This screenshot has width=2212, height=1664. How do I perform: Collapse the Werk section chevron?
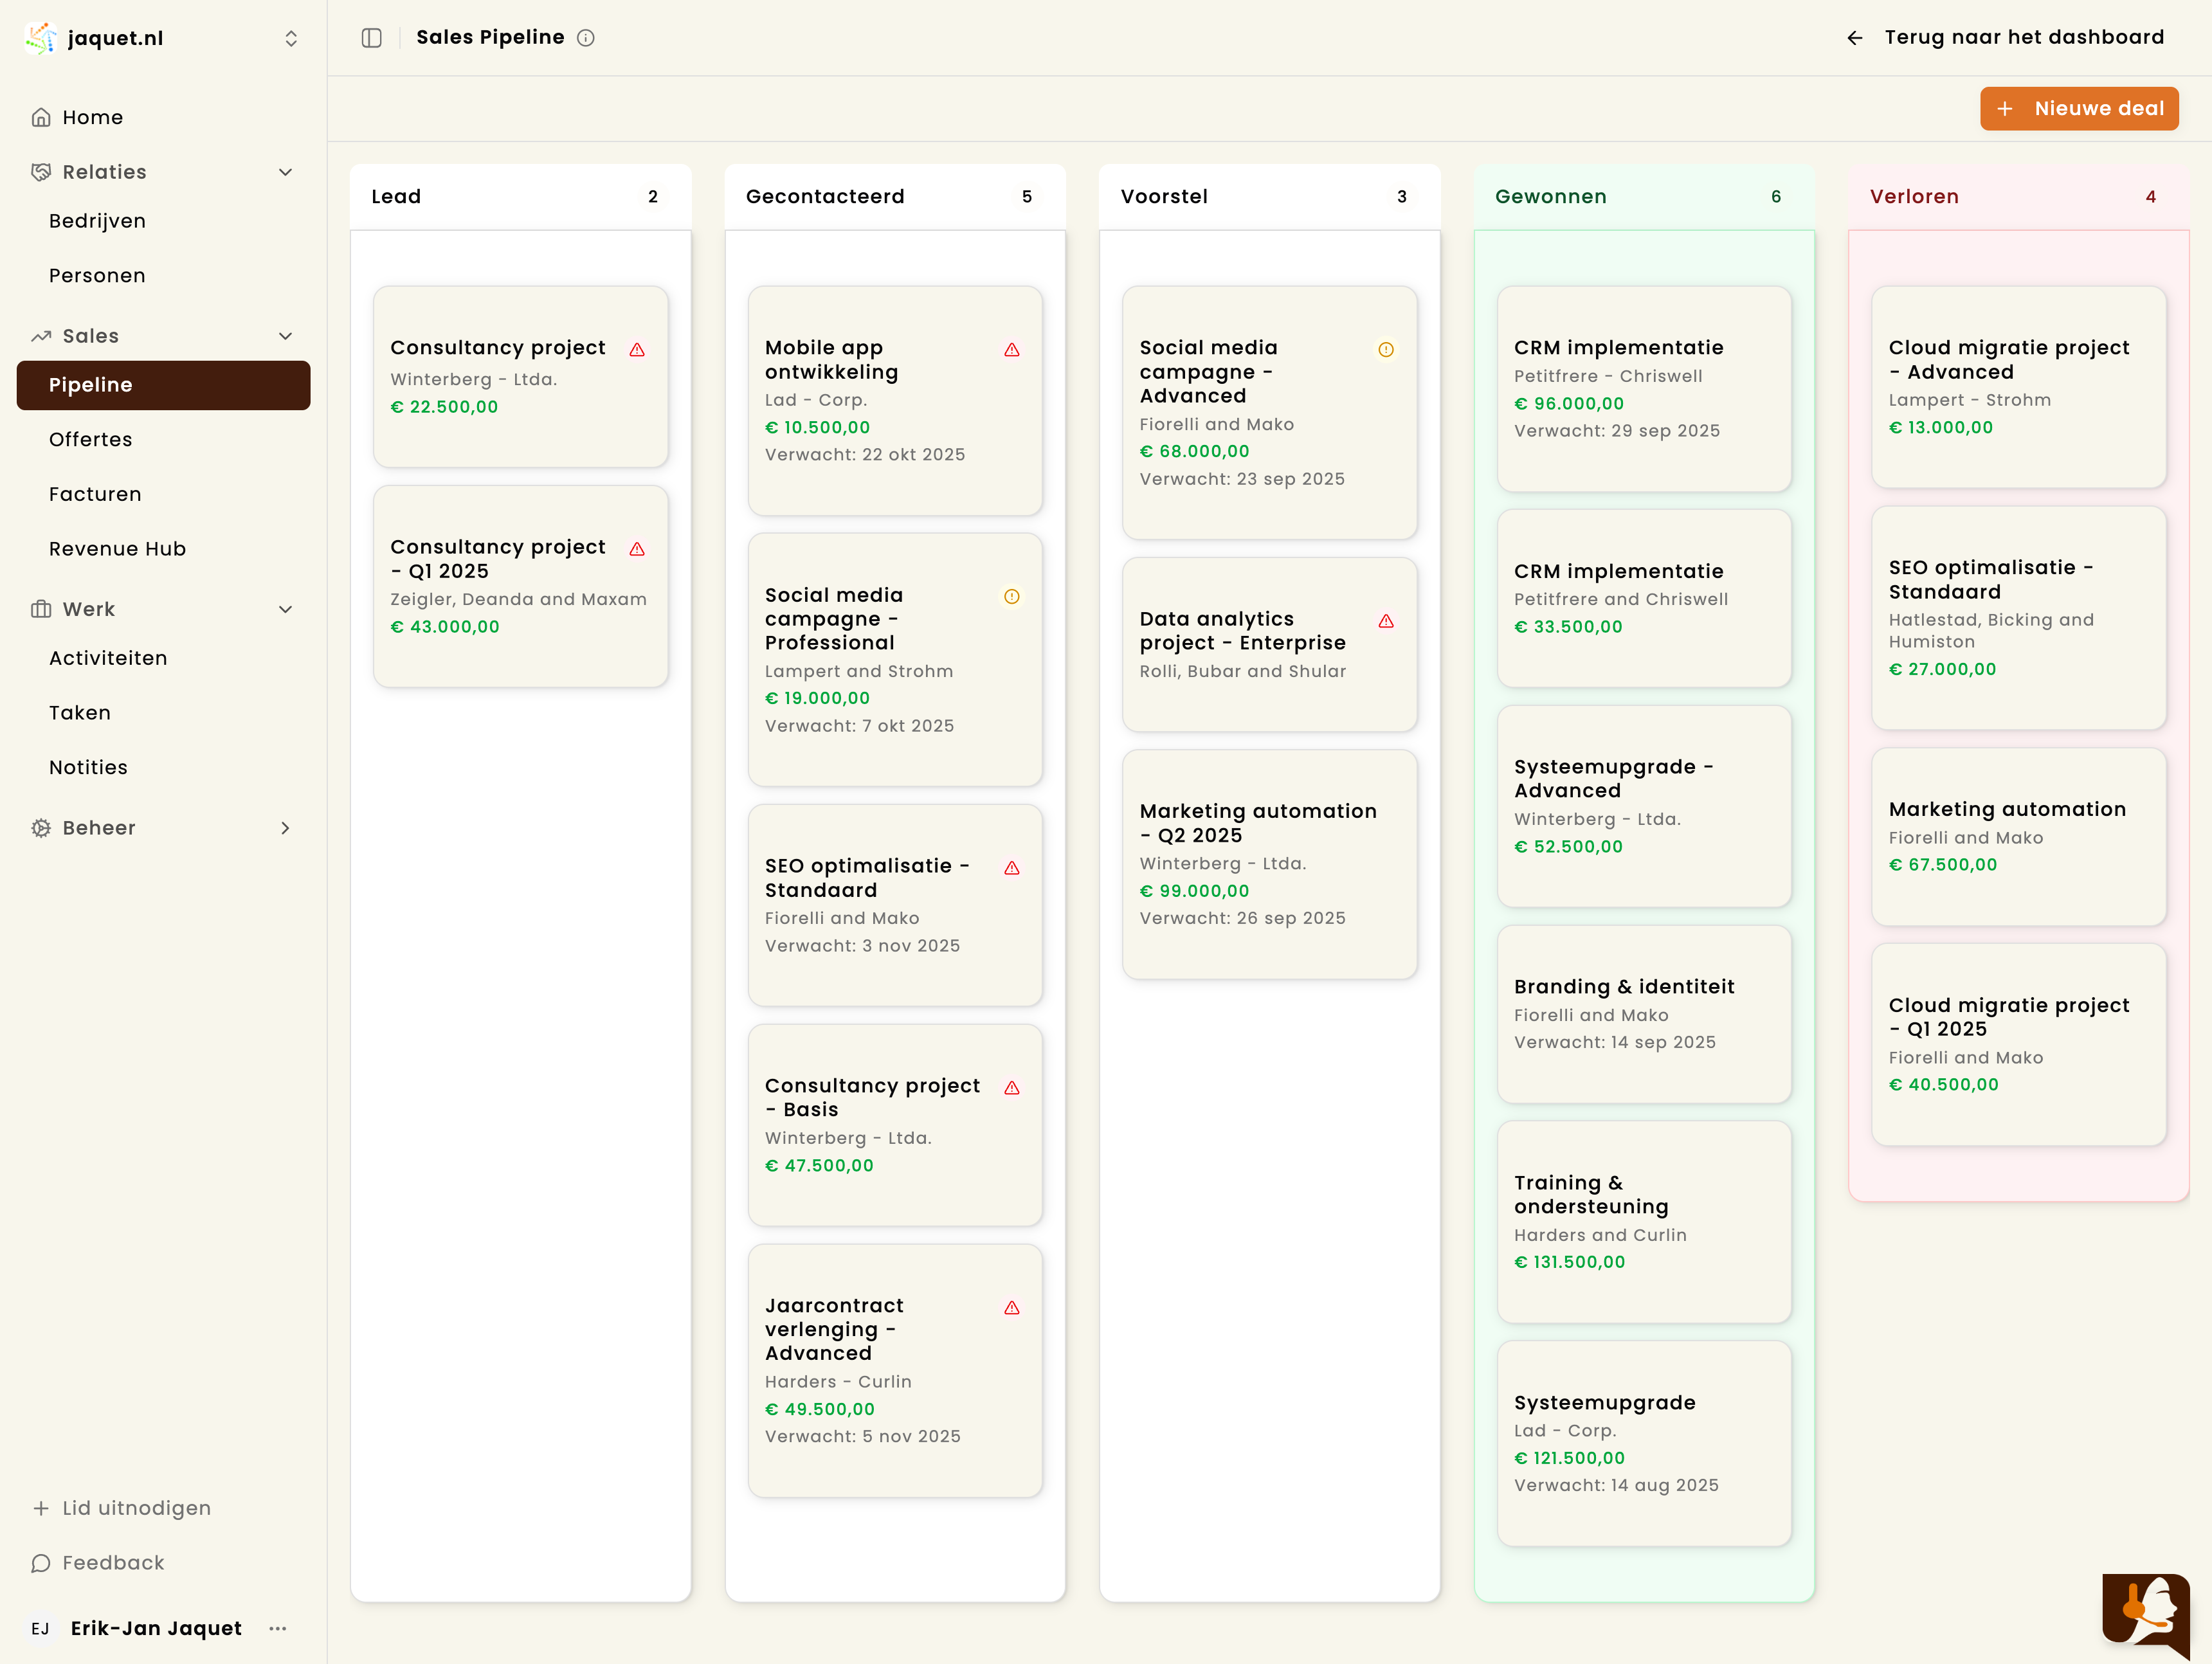[x=285, y=610]
